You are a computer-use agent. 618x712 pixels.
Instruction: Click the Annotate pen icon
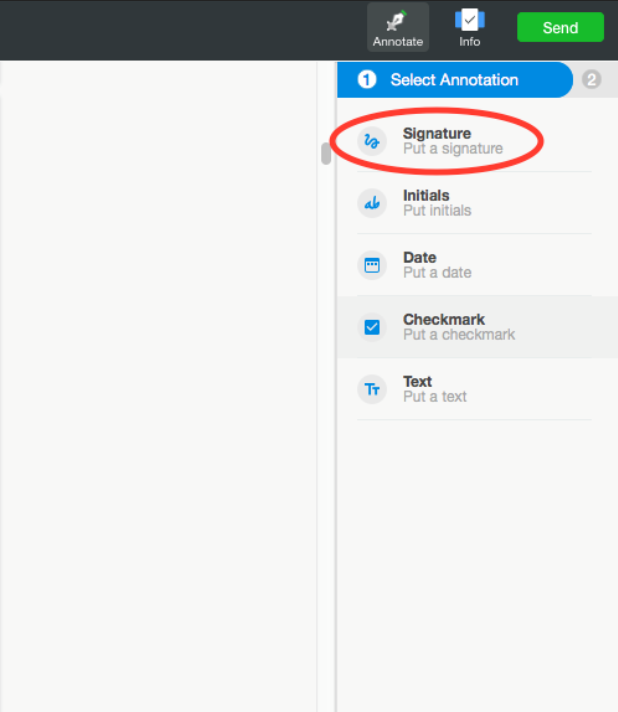396,21
